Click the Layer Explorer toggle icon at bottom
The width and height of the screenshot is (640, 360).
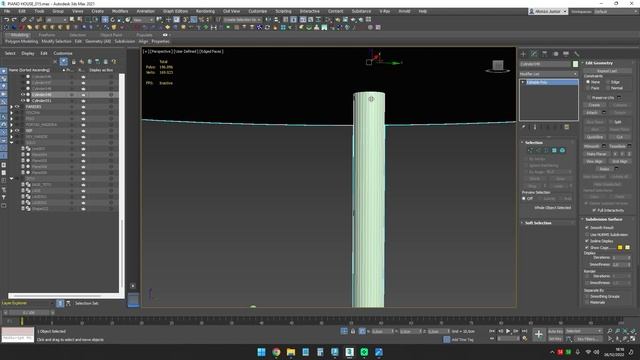coord(60,303)
